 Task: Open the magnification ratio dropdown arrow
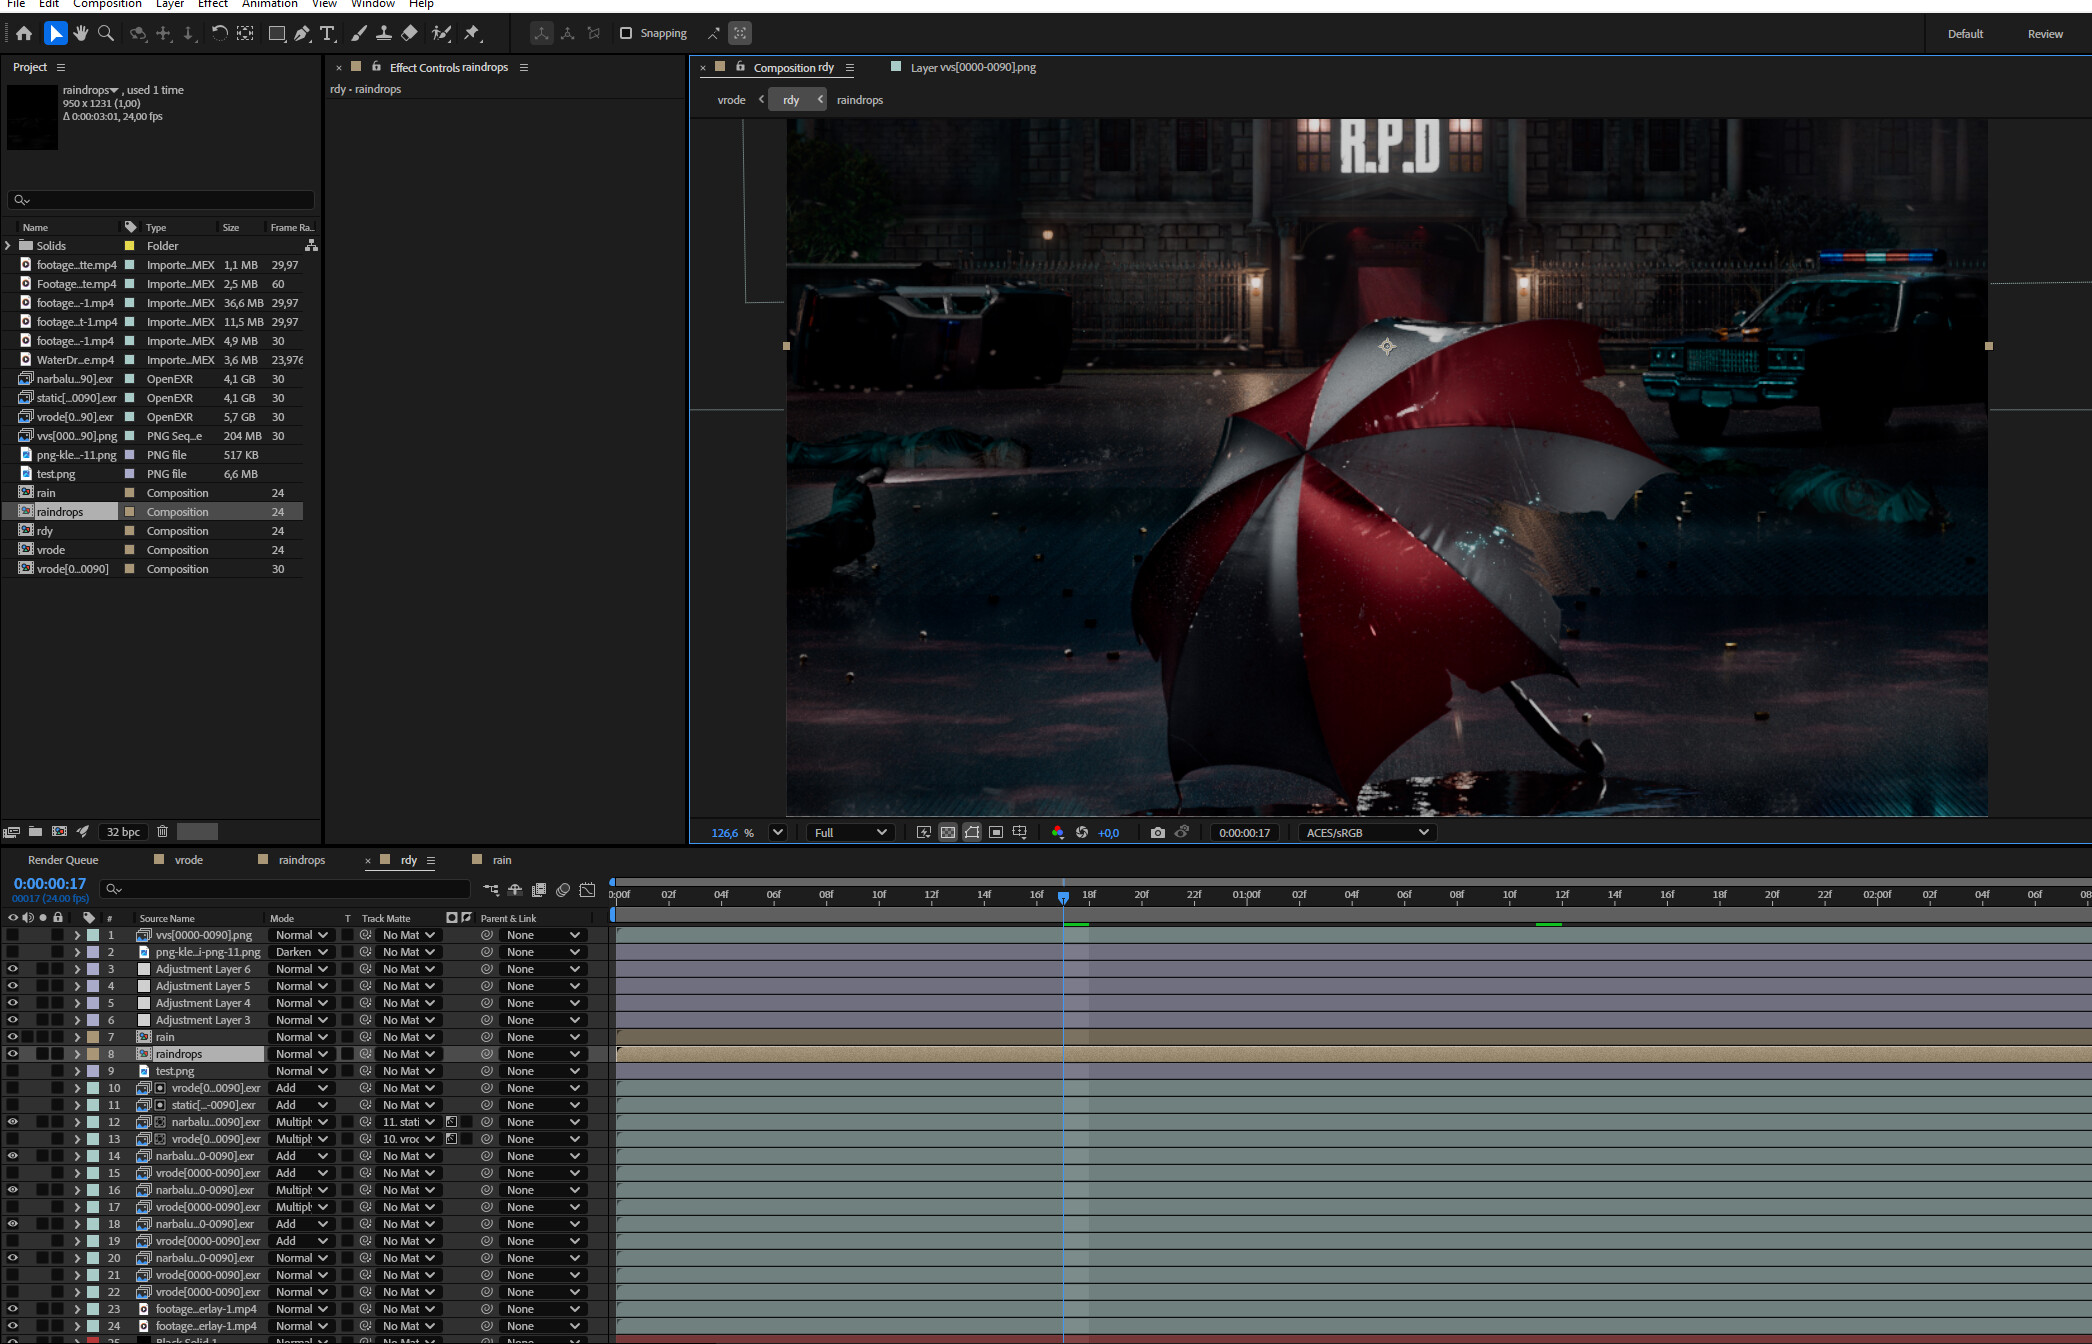tap(777, 832)
